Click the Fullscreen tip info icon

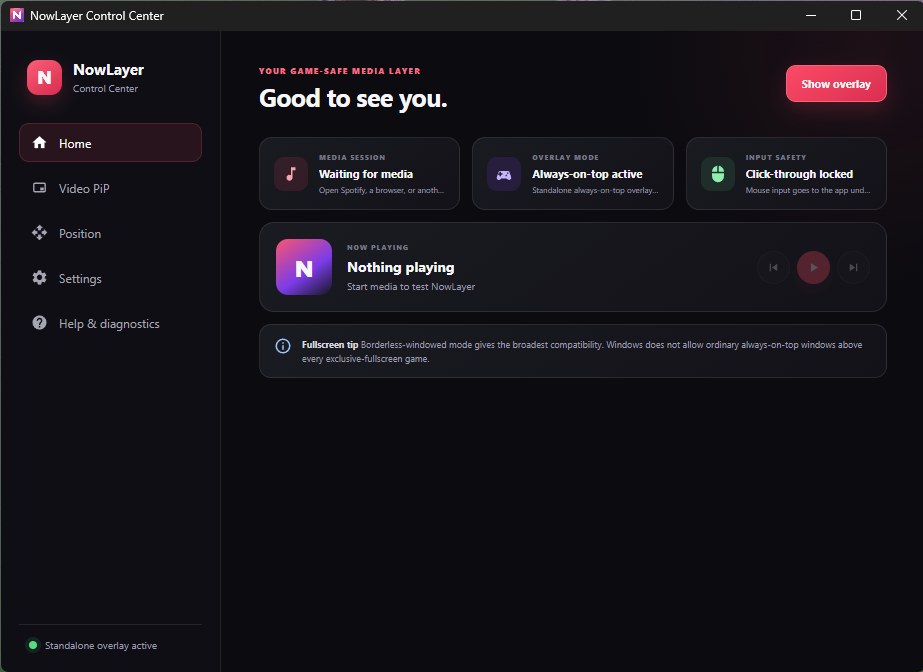click(283, 346)
